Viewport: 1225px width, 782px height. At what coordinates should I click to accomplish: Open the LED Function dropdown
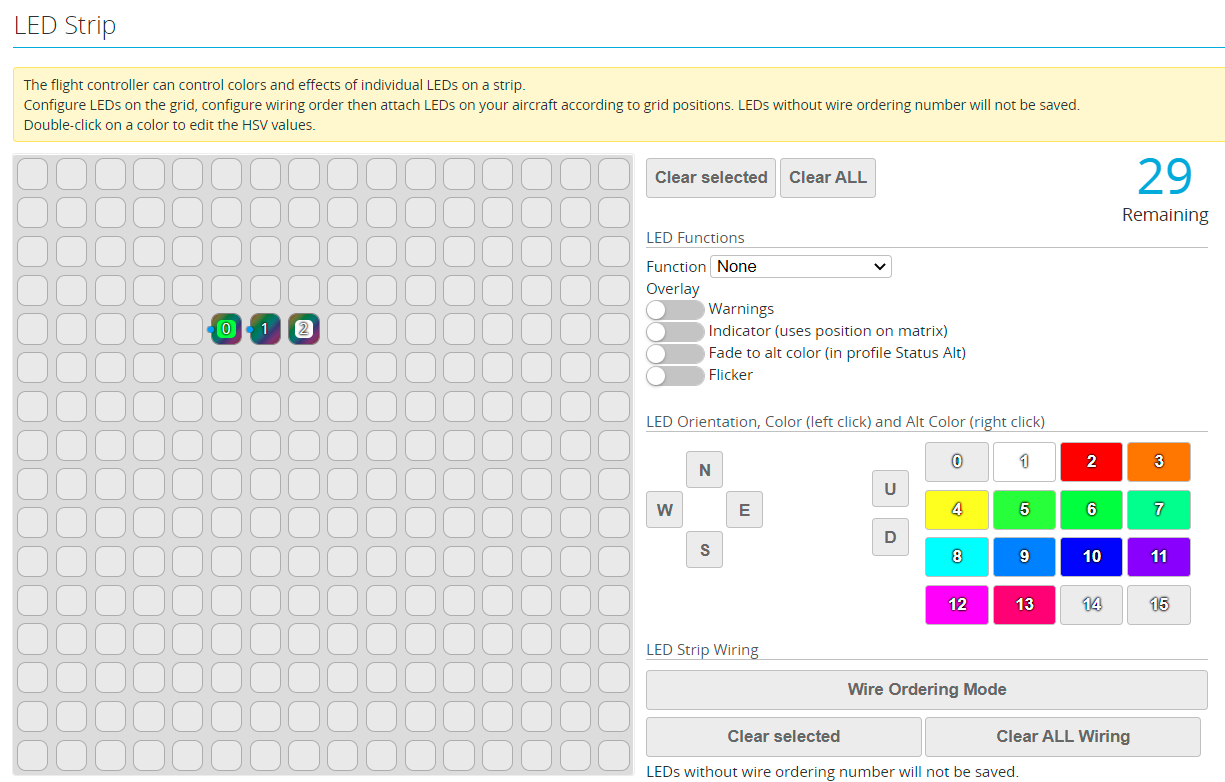click(800, 267)
